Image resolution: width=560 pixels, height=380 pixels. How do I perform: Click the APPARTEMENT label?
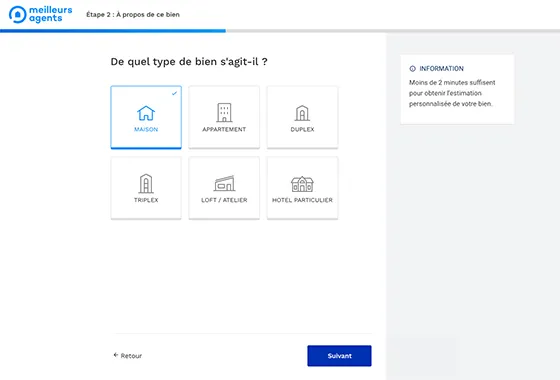(x=224, y=129)
